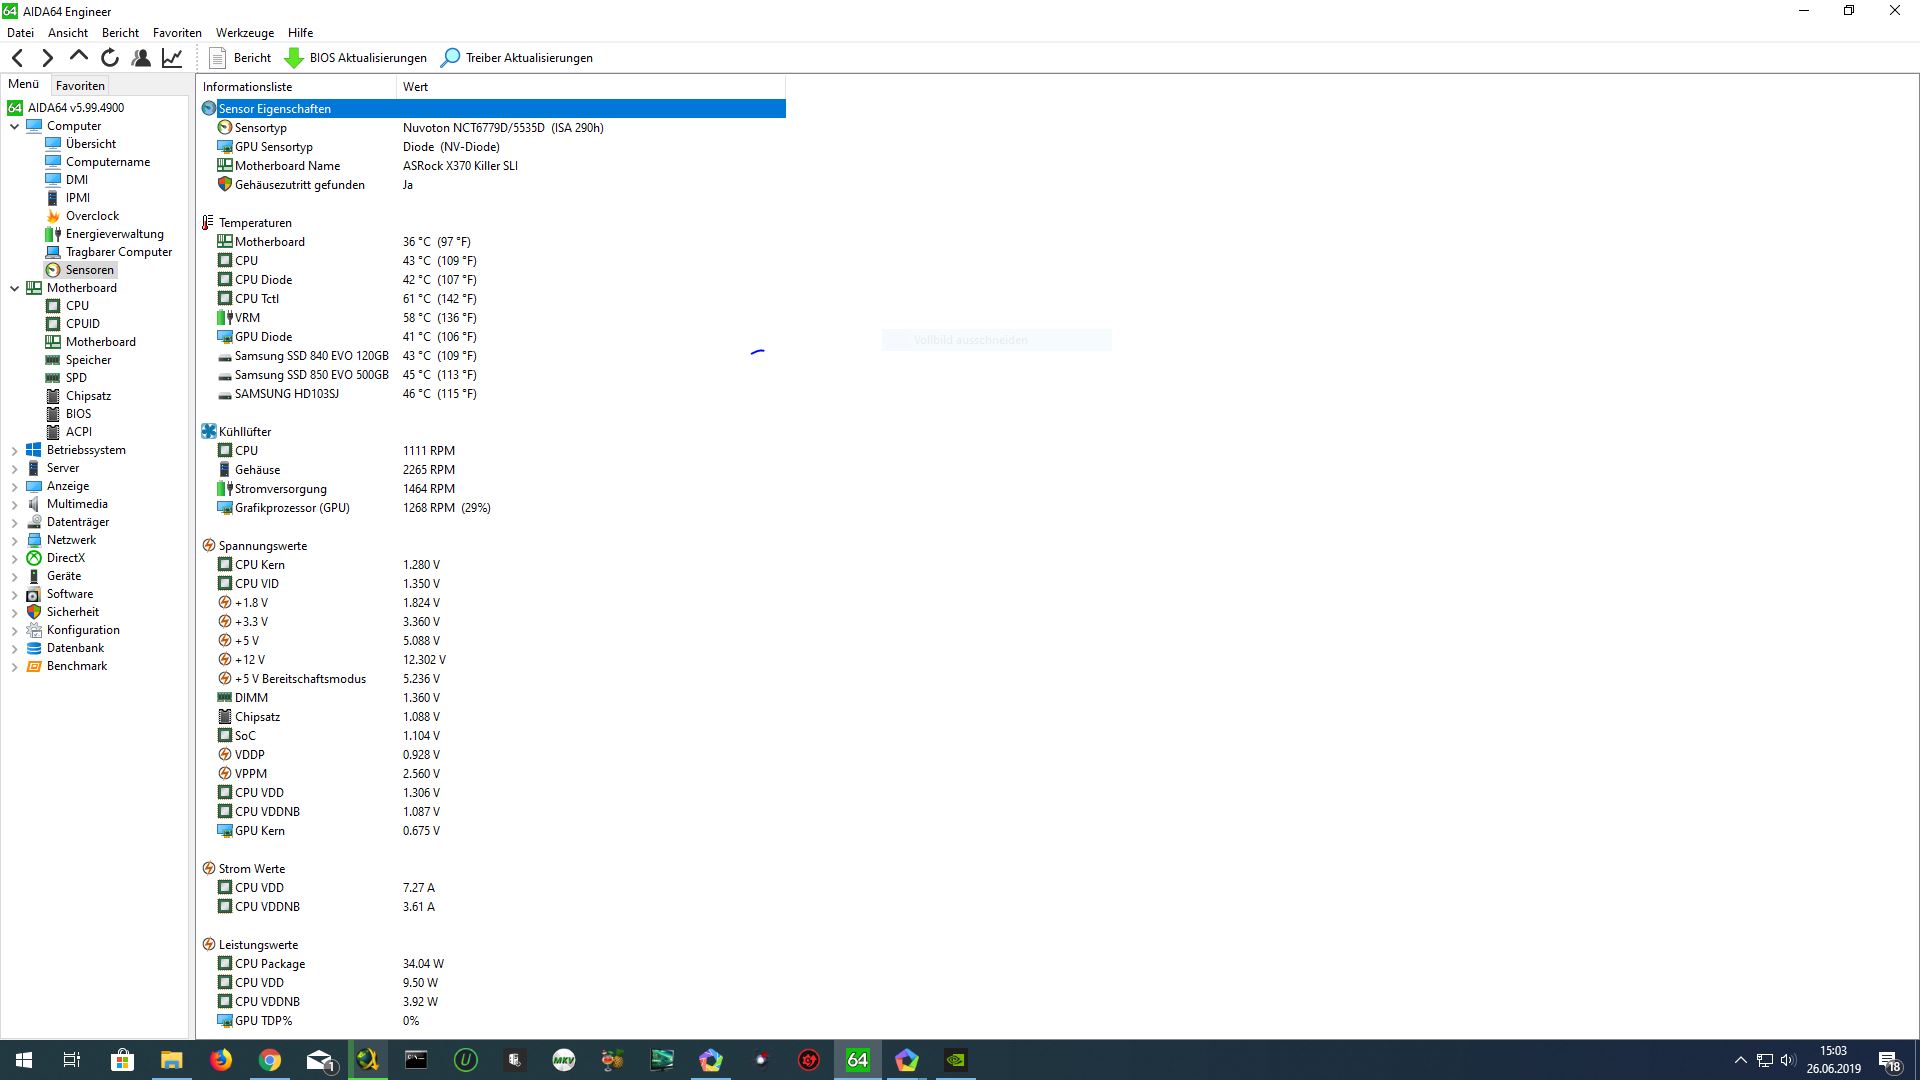Open Firefox from the taskbar

pyautogui.click(x=221, y=1060)
